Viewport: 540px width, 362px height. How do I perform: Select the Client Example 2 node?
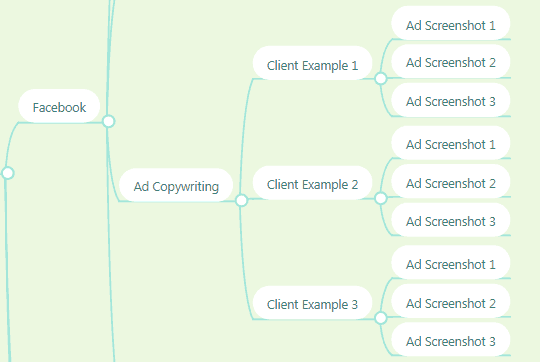(312, 183)
